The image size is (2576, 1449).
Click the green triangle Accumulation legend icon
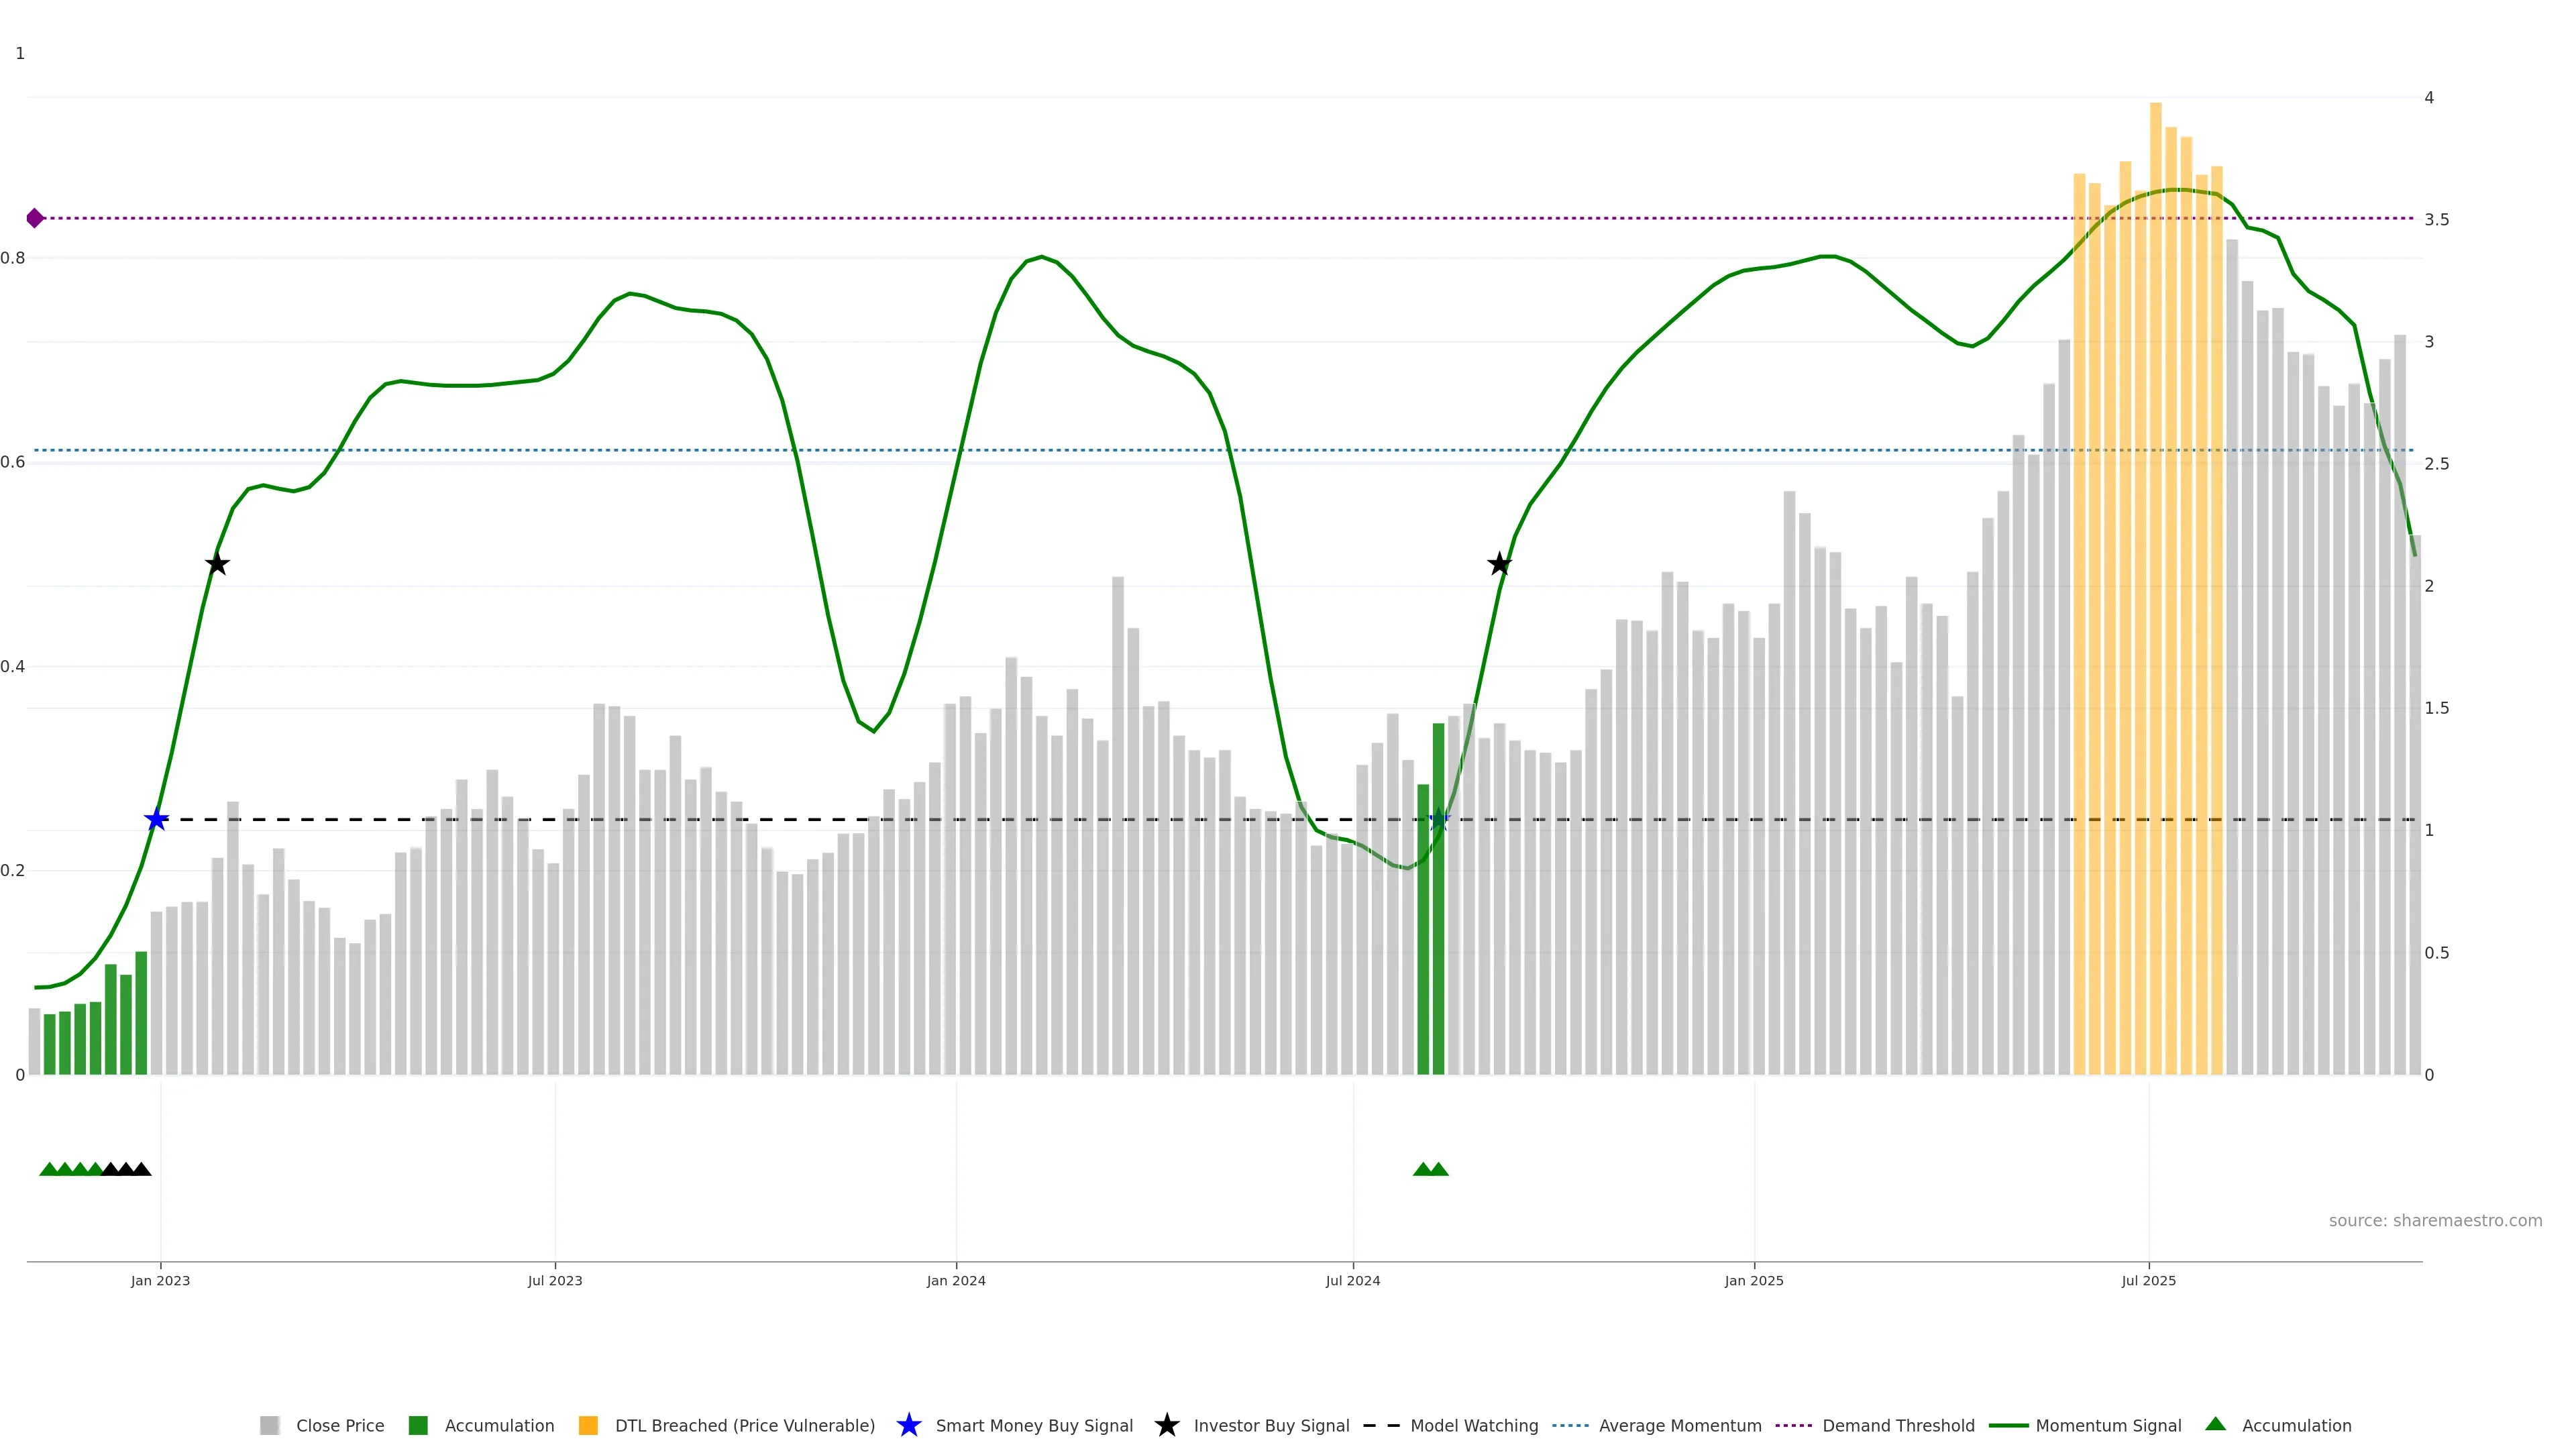point(2215,1424)
